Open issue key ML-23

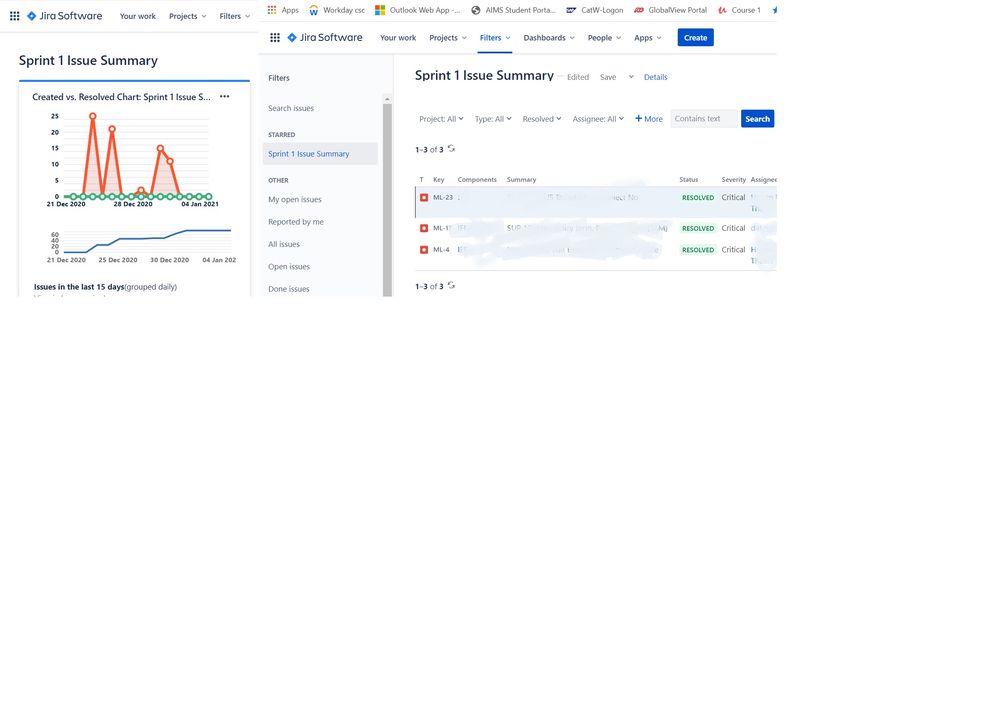(443, 198)
